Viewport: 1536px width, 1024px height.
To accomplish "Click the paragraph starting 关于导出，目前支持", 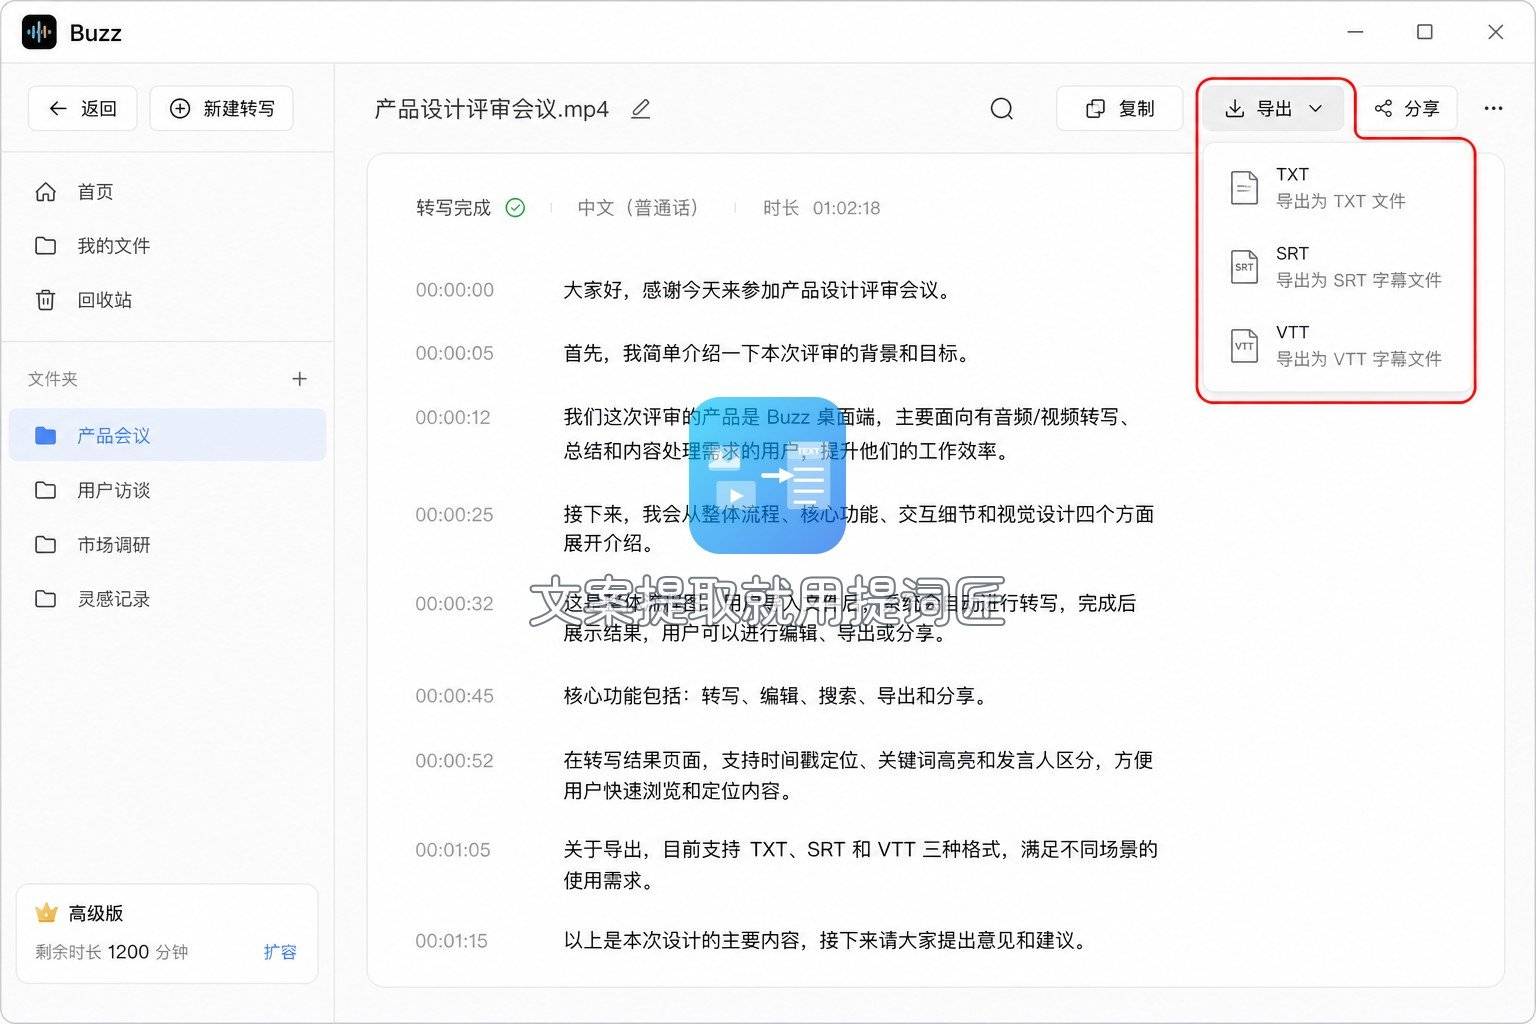I will click(x=860, y=865).
